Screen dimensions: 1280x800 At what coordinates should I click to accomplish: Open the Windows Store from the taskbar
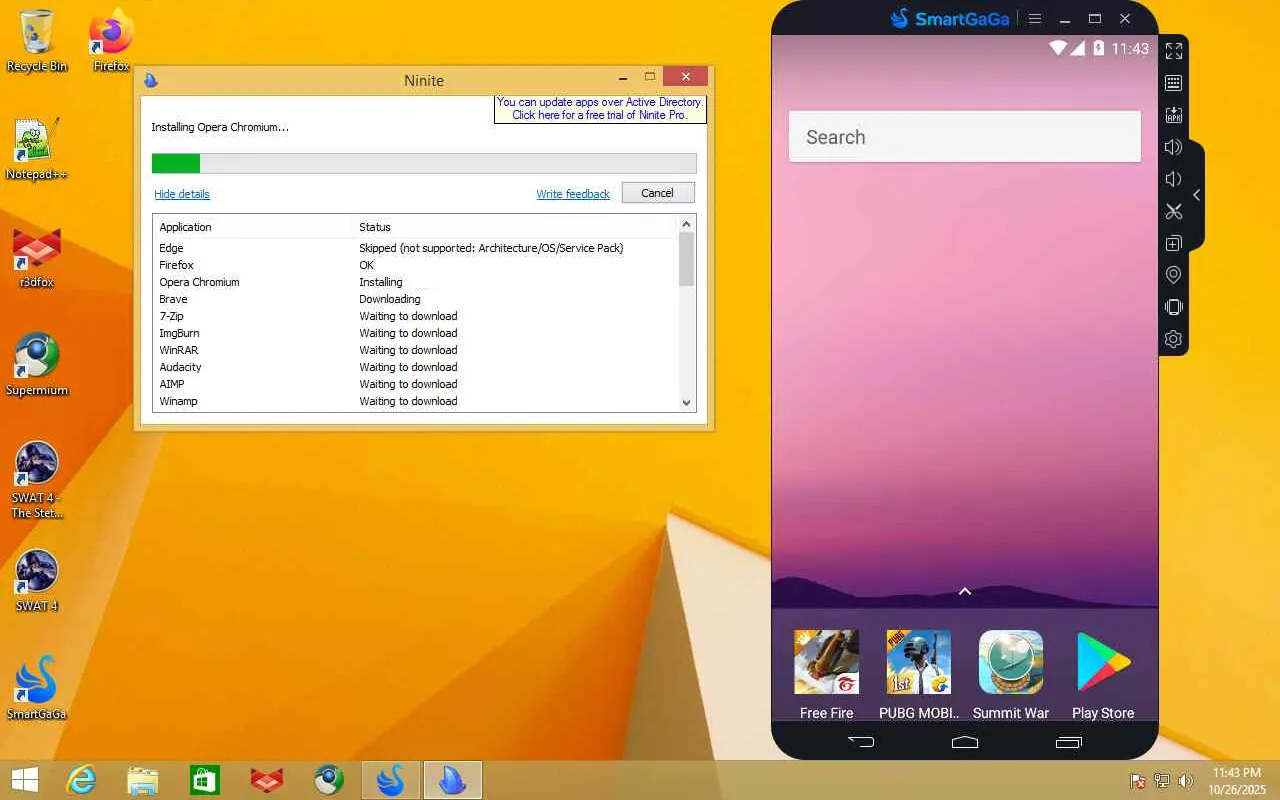[x=205, y=780]
